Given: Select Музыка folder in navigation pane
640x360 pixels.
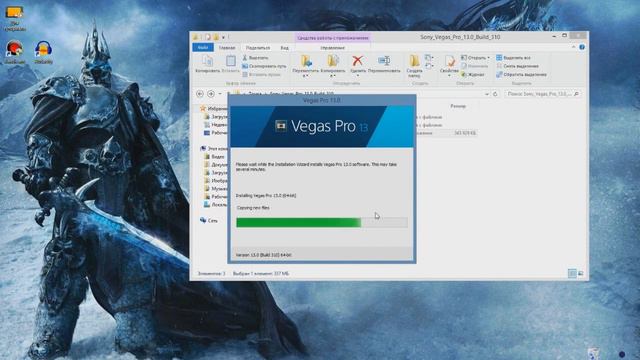Looking at the screenshot, I should tap(216, 189).
